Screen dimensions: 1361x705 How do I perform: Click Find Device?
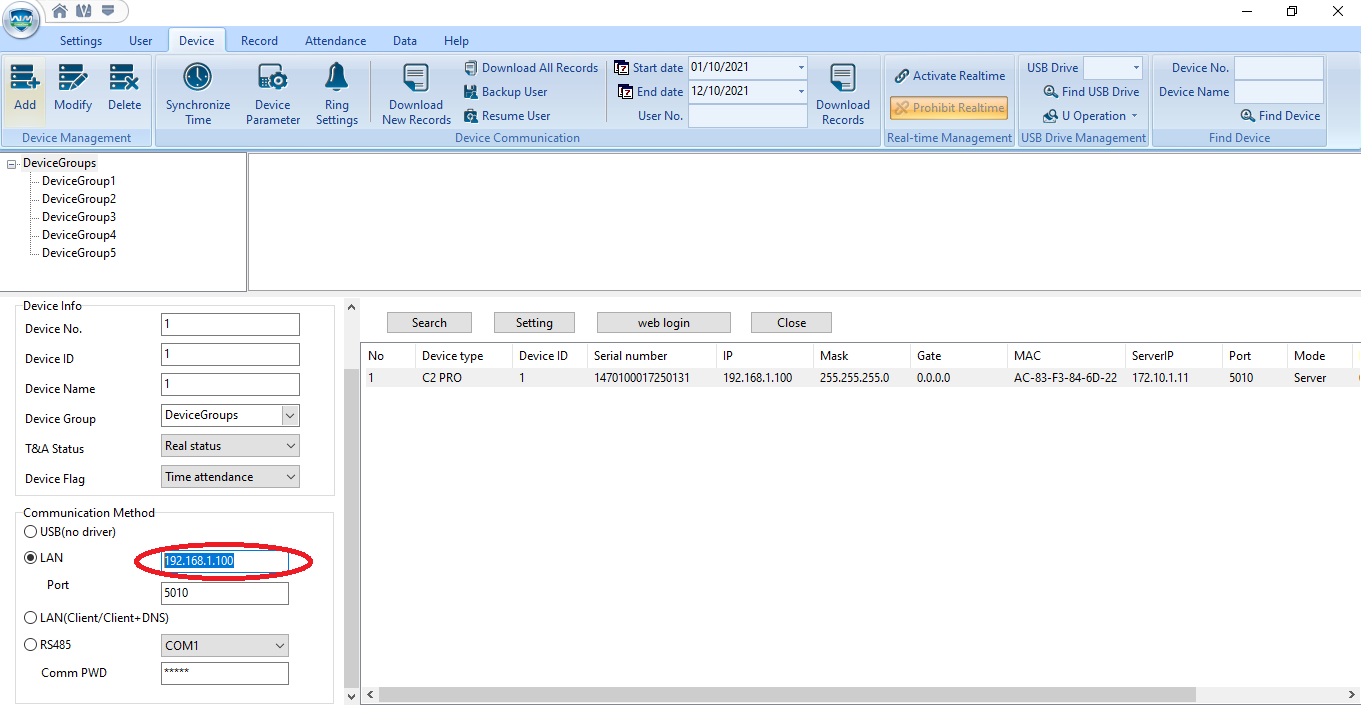1280,116
